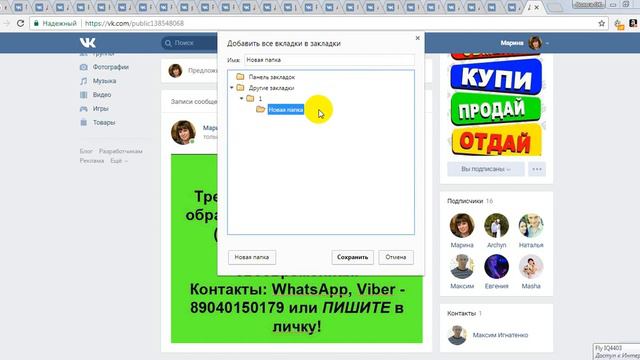The height and width of the screenshot is (360, 640).
Task: Click the address bar URL
Action: pos(134,23)
